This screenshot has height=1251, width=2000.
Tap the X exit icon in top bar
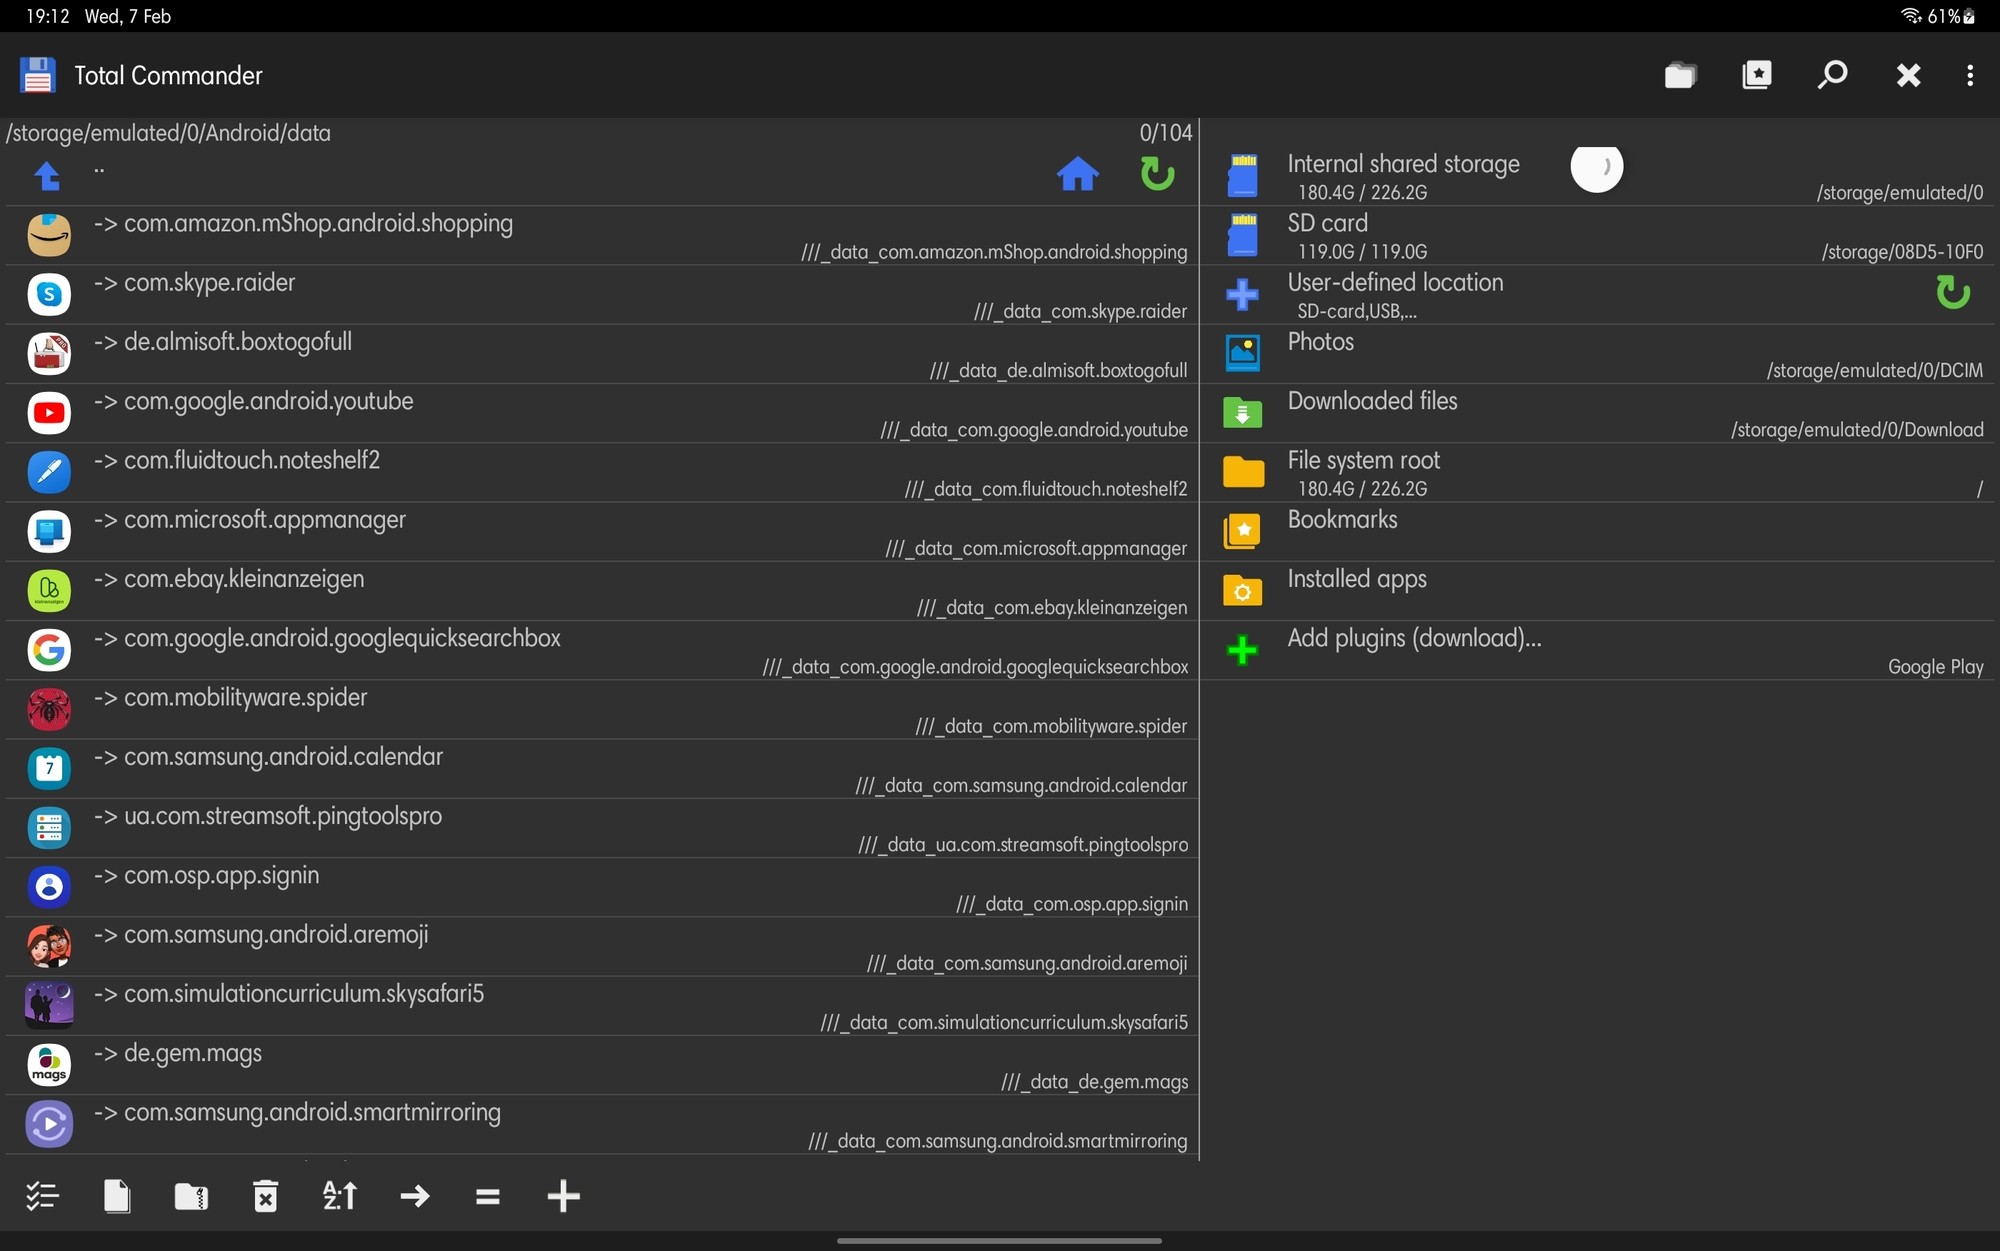pyautogui.click(x=1908, y=75)
